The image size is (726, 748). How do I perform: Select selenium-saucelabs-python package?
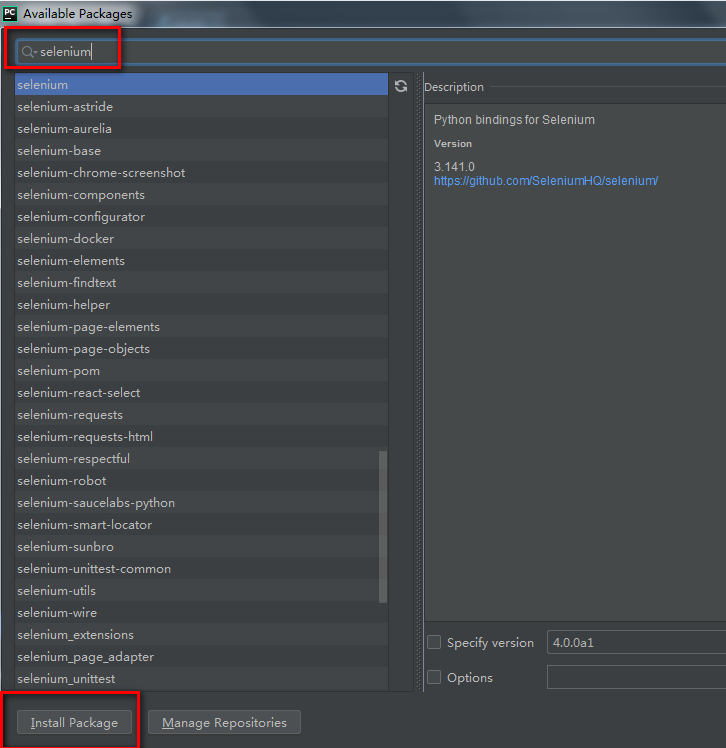coord(201,502)
